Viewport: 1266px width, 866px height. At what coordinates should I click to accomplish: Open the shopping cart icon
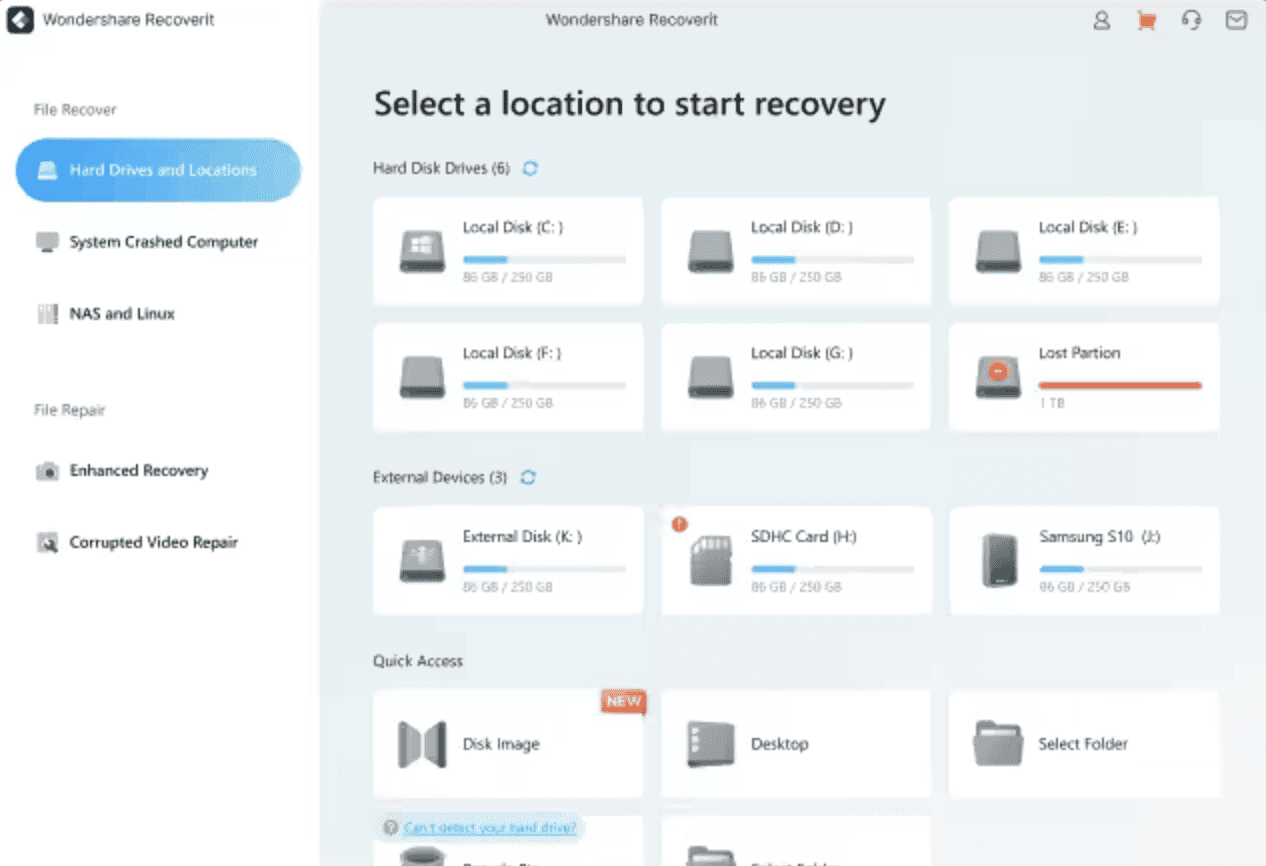1146,20
